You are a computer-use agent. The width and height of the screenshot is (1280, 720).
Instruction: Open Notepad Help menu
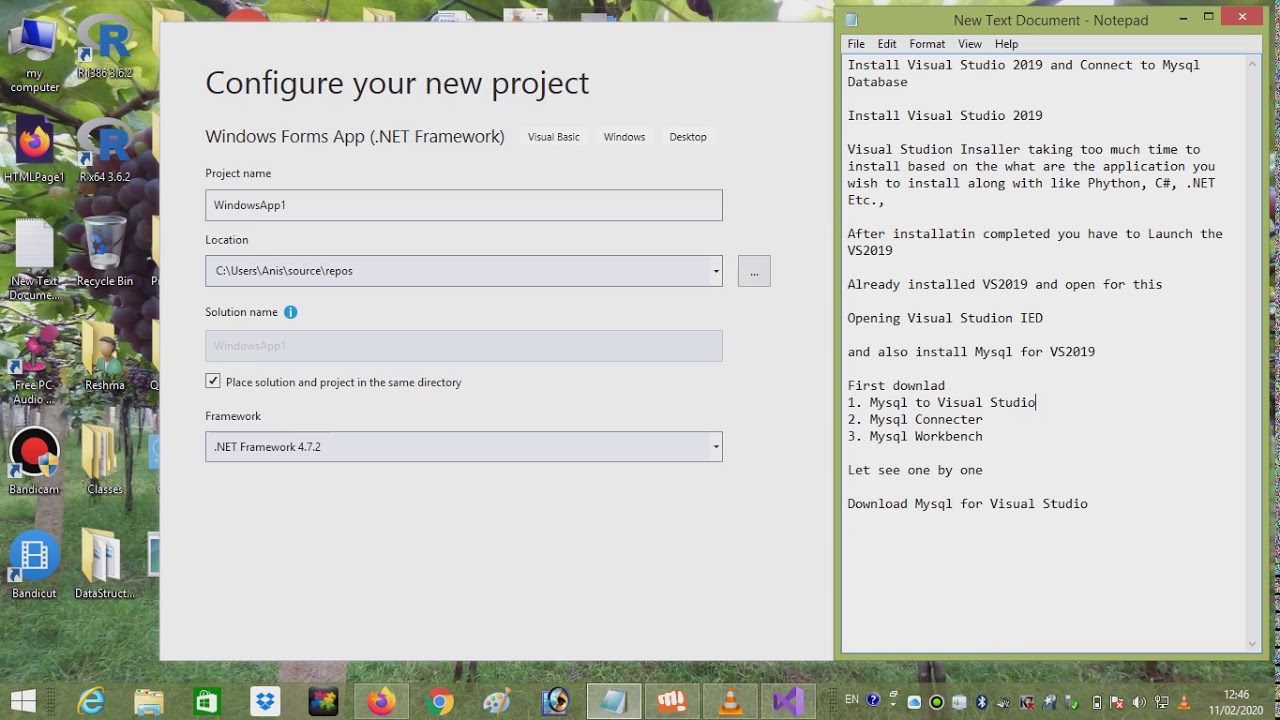1006,44
